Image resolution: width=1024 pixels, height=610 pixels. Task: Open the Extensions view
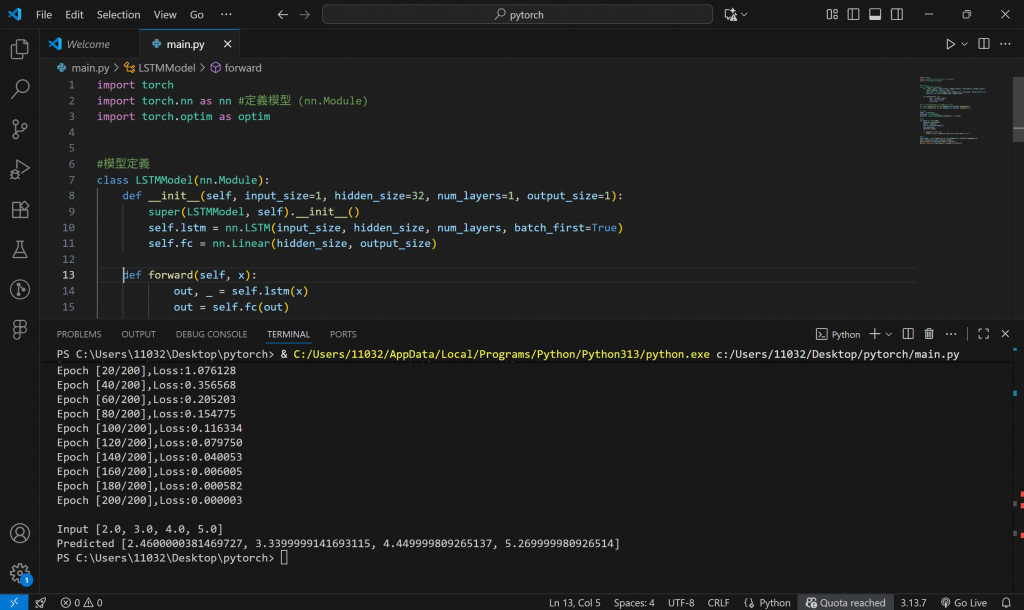pos(19,209)
